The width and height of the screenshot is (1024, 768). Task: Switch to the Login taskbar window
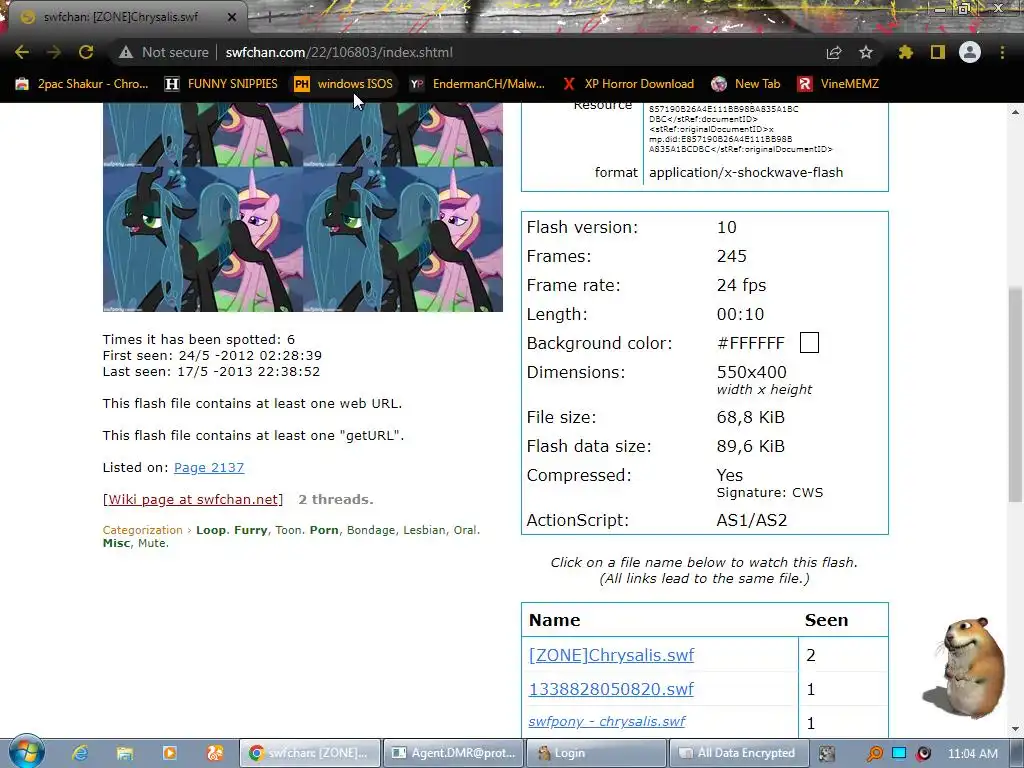(596, 753)
